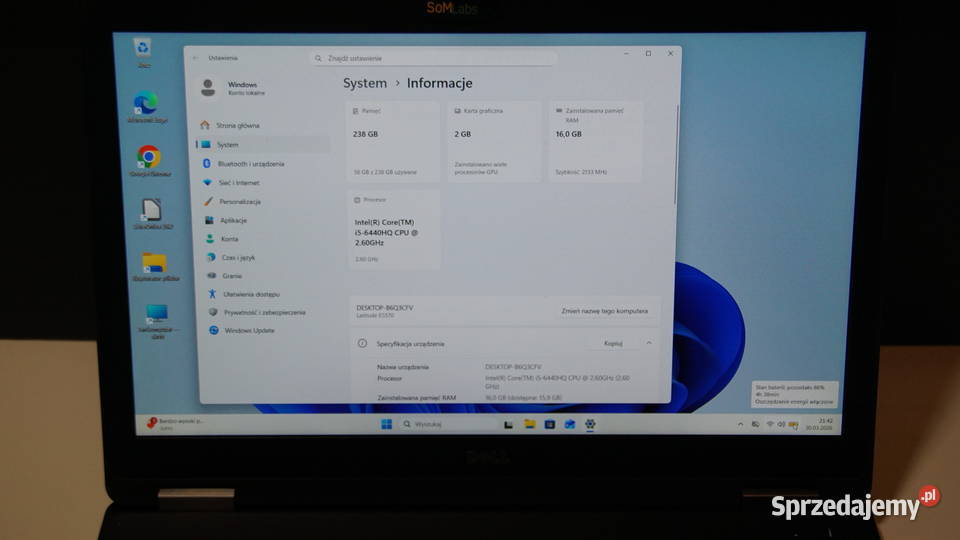Viewport: 960px width, 540px height.
Task: Open File Explorer from the taskbar
Action: point(530,424)
